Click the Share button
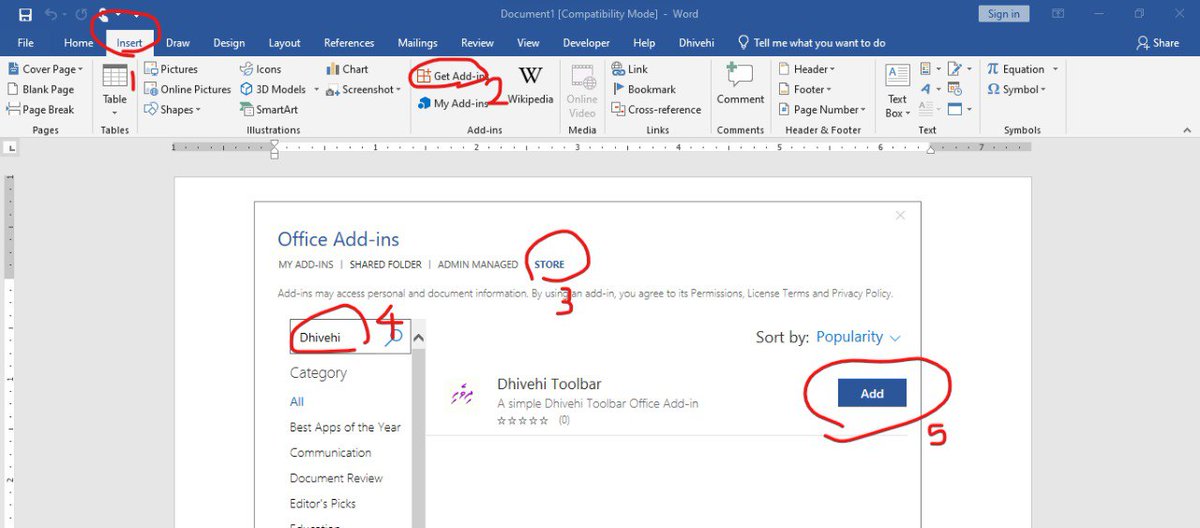Screen dimensions: 1200x528 1157,43
